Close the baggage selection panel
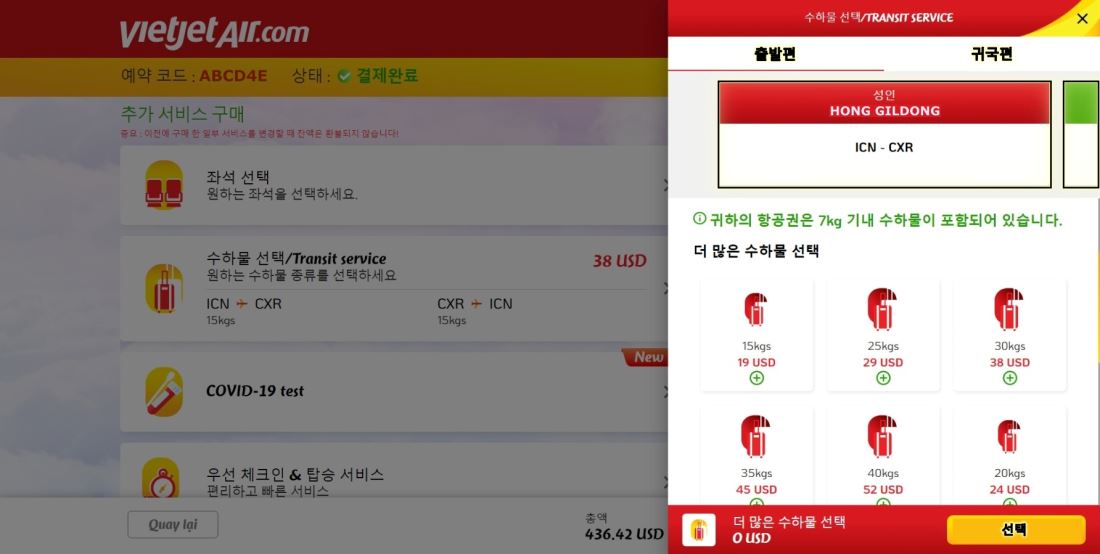 1082,19
